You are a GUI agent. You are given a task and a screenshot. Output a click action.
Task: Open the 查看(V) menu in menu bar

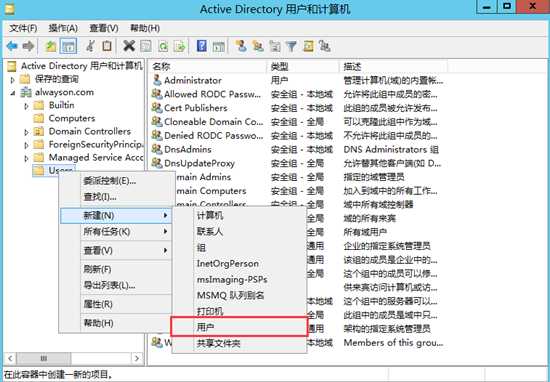coord(104,28)
